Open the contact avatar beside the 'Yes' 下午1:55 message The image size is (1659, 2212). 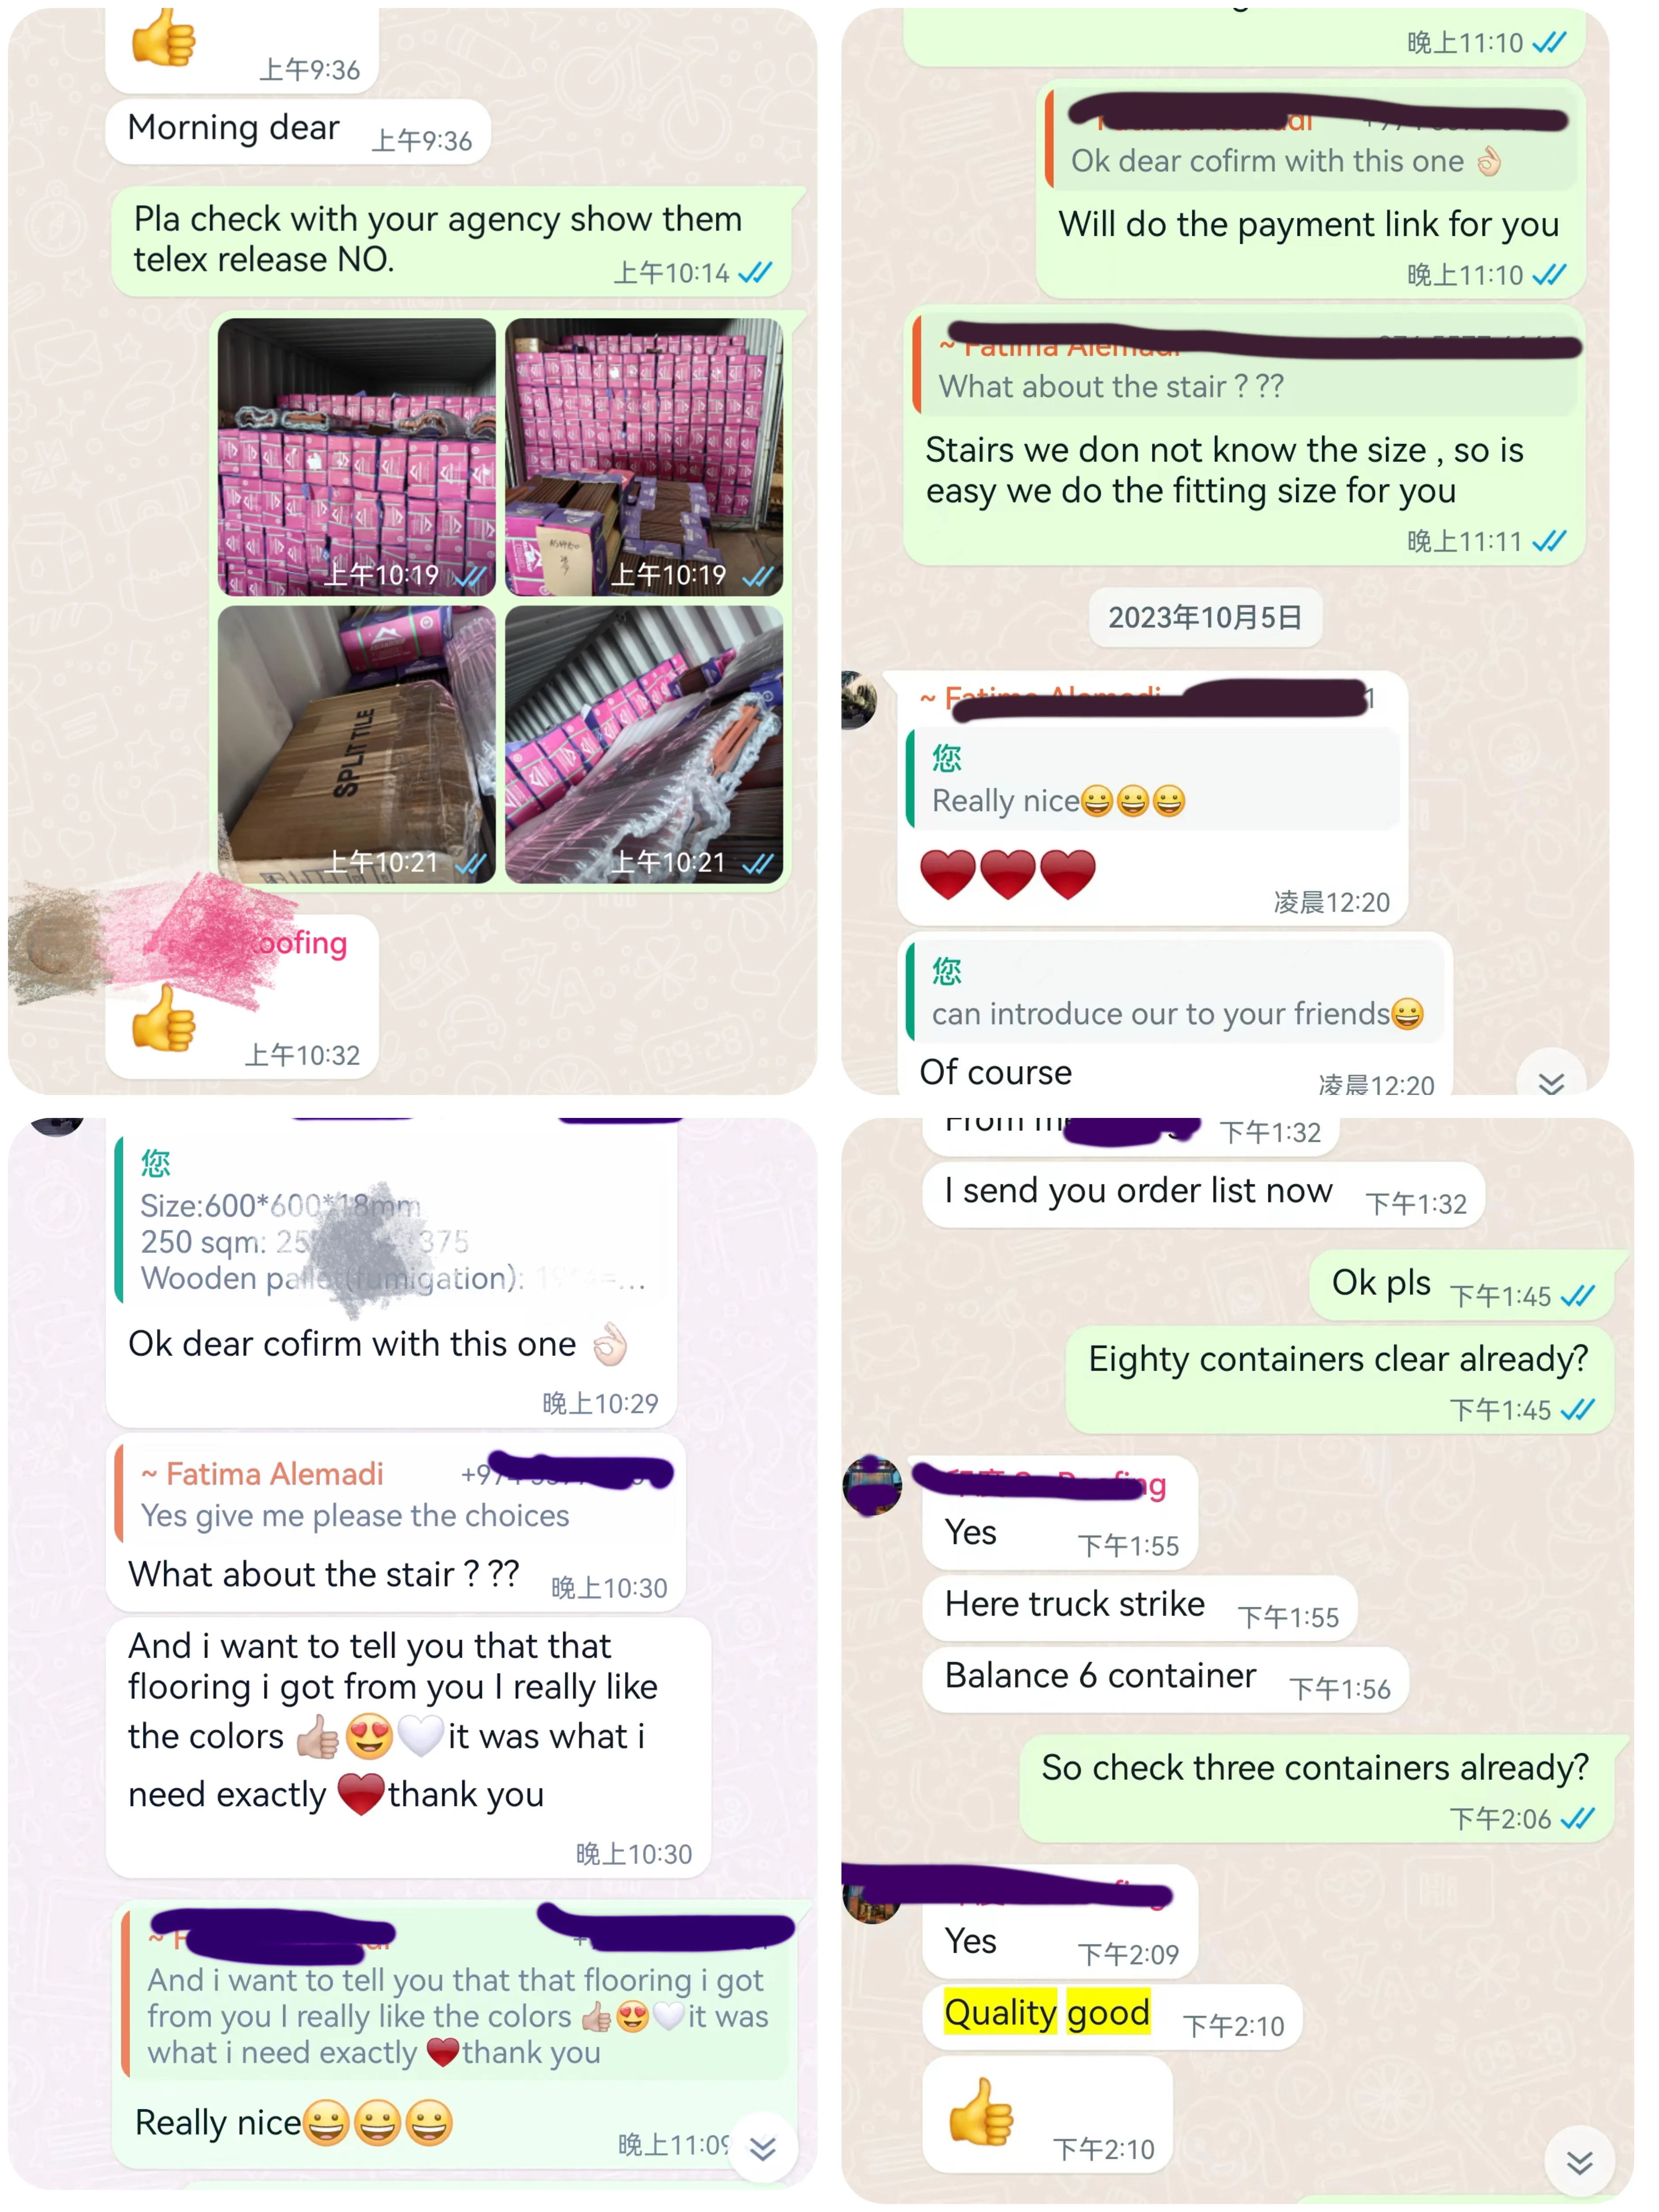tap(872, 1486)
